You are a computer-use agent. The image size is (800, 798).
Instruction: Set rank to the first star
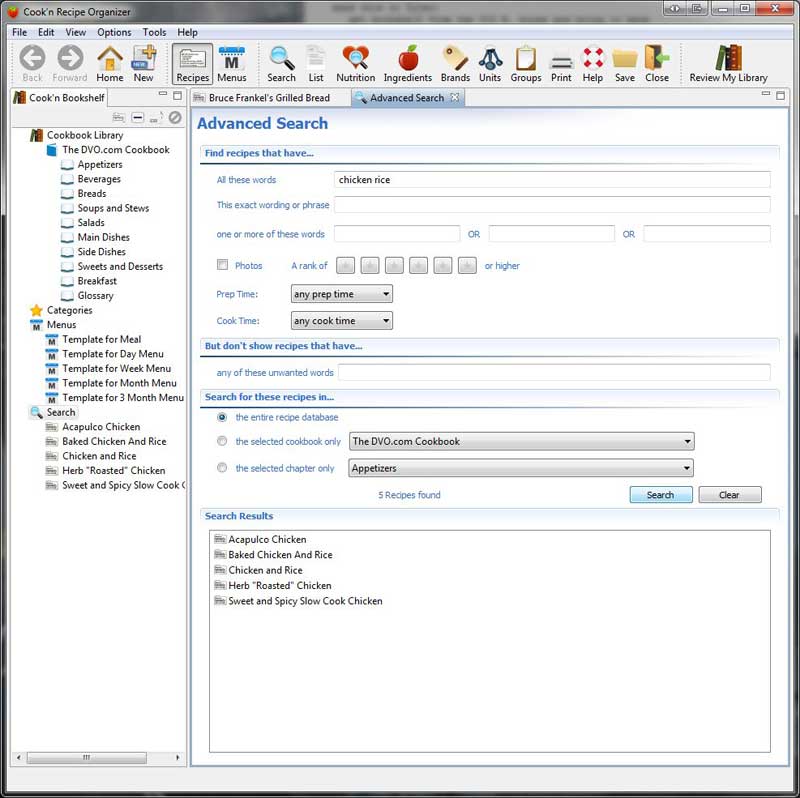click(x=345, y=265)
